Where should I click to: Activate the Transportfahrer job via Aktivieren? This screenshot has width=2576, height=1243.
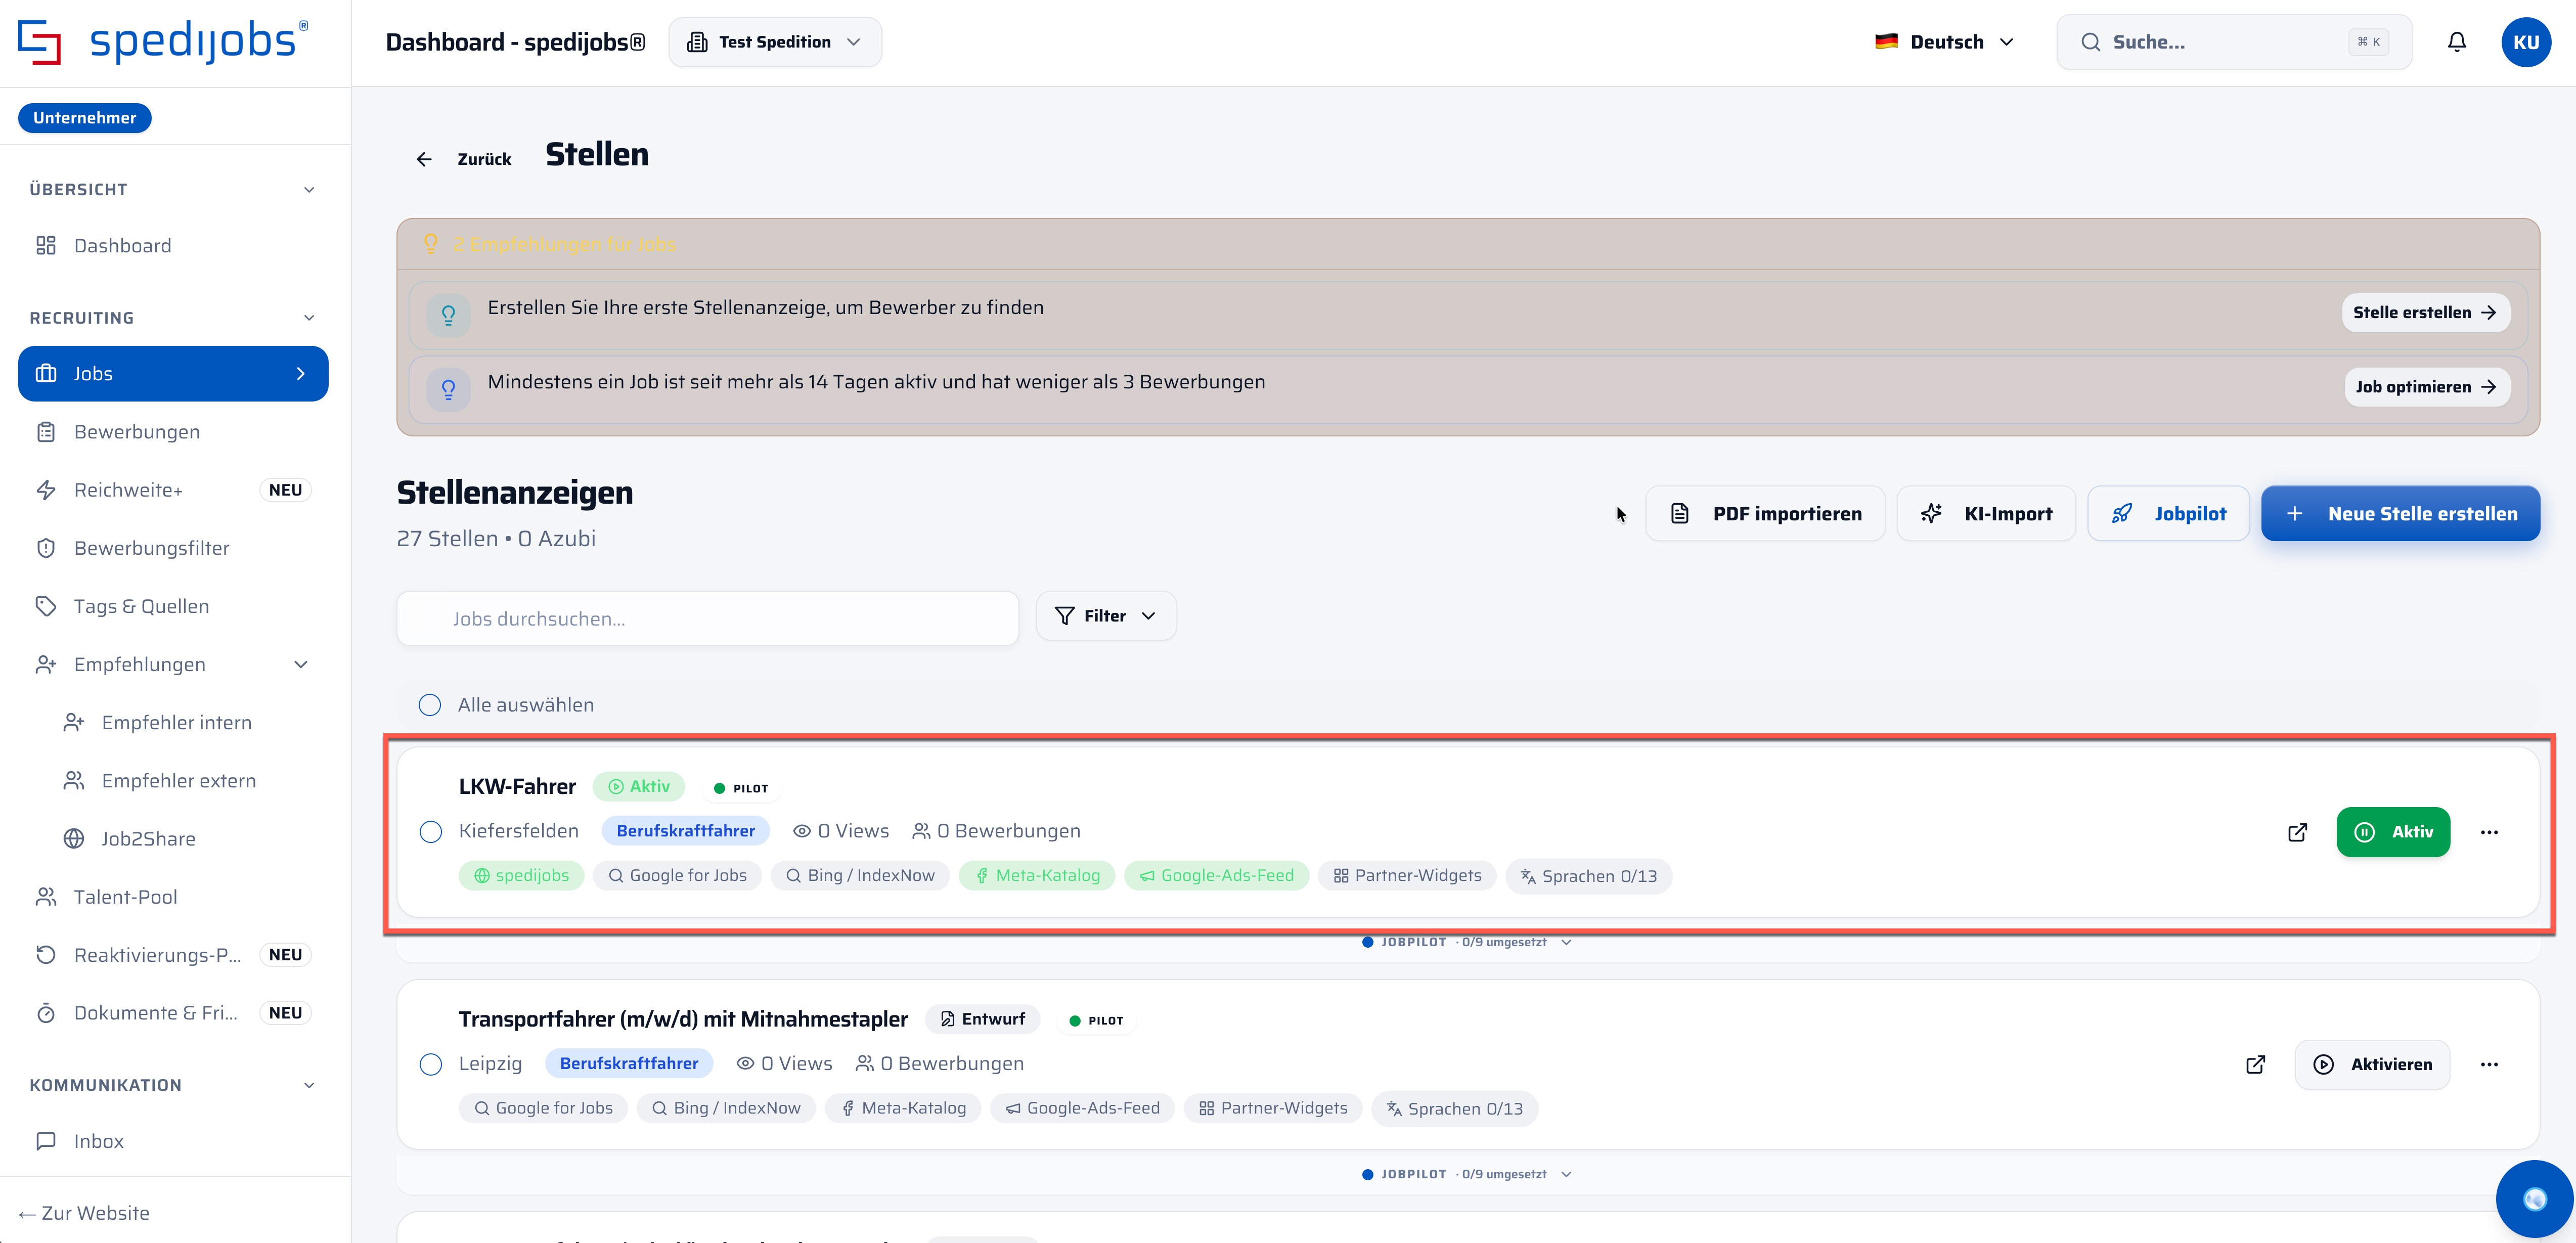[x=2371, y=1064]
